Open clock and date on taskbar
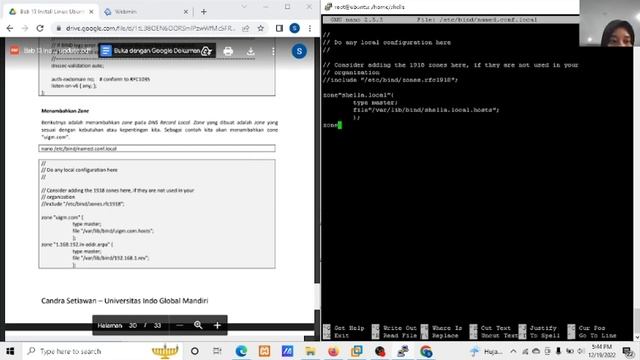 602,351
